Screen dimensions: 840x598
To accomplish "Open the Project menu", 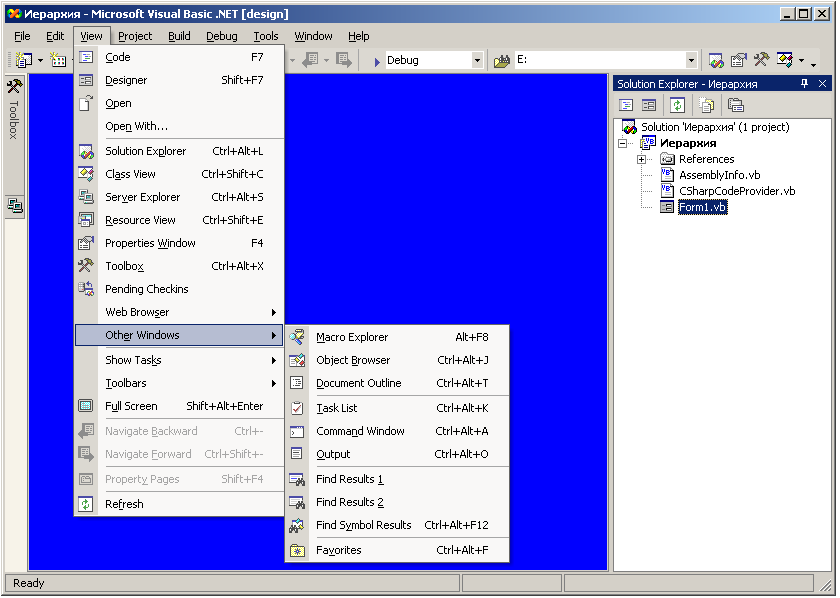I will tap(135, 36).
